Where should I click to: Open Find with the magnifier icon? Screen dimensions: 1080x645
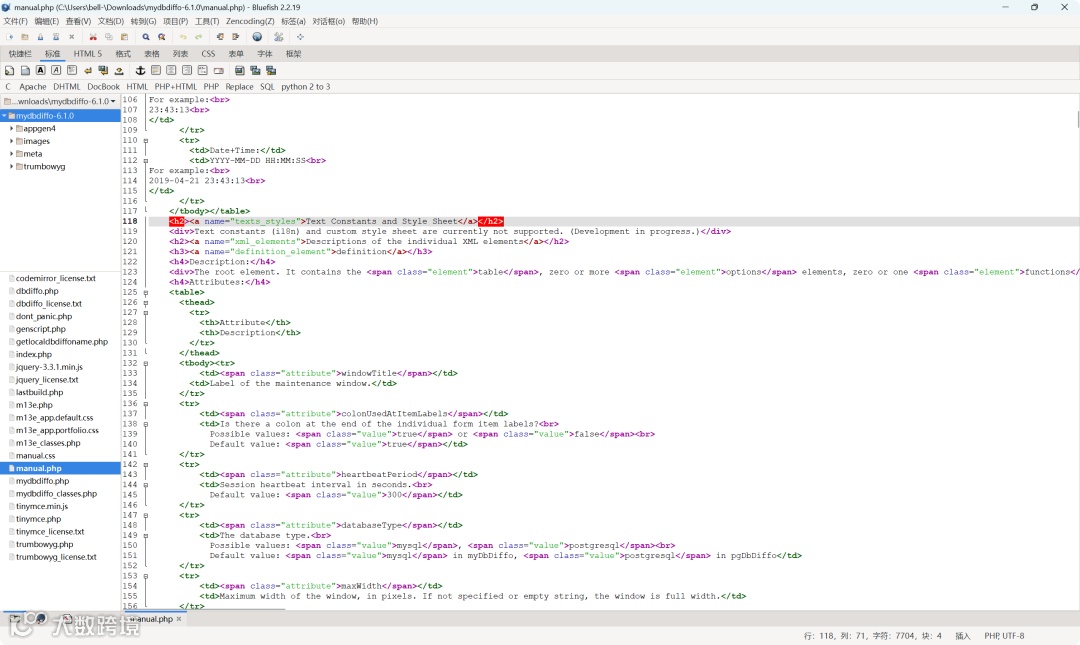pyautogui.click(x=146, y=37)
